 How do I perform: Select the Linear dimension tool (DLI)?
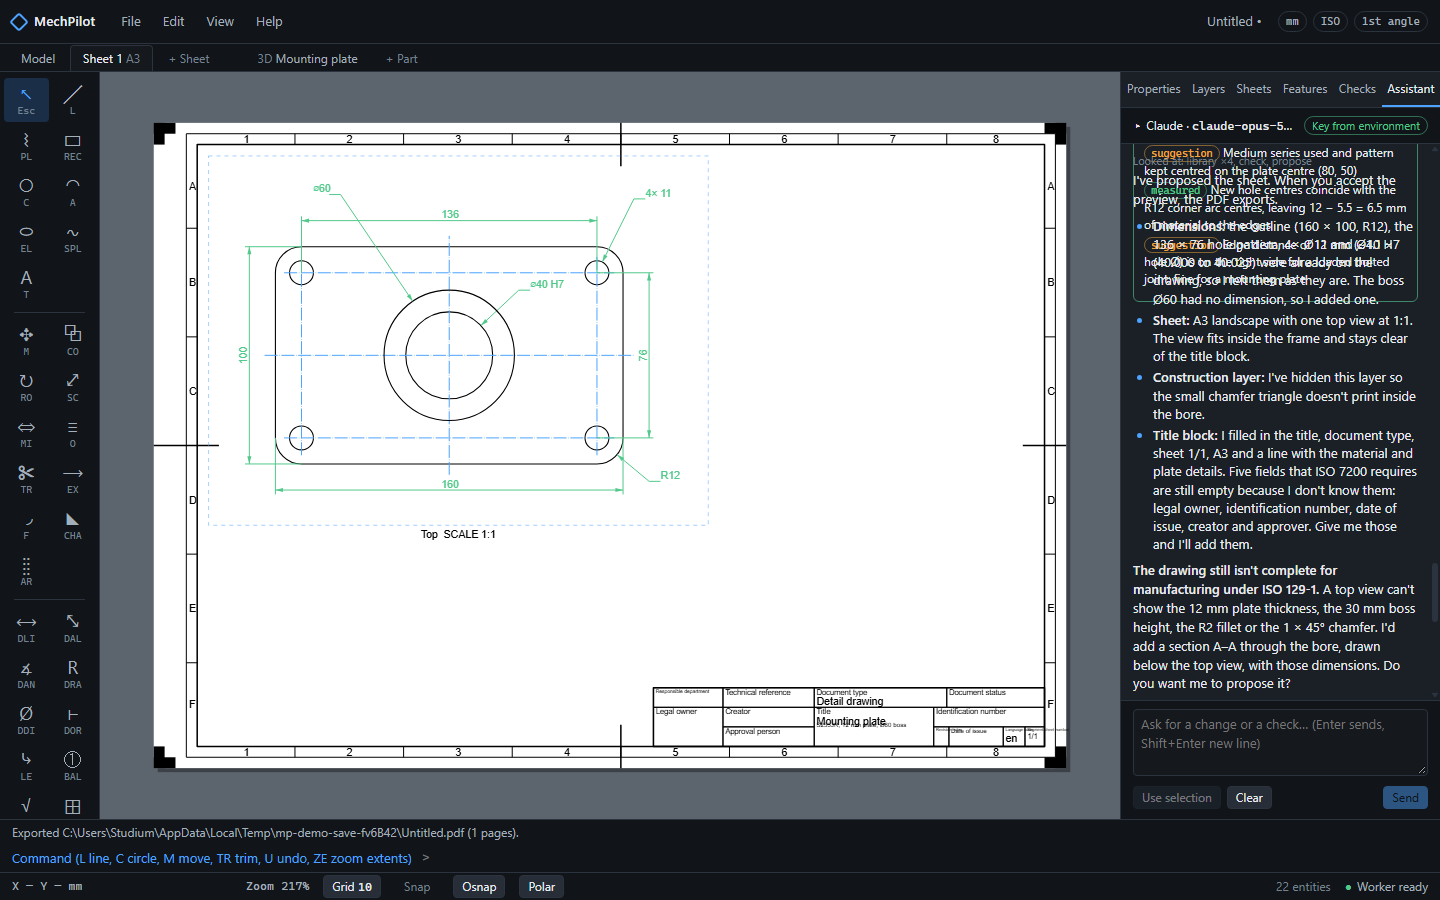point(26,628)
